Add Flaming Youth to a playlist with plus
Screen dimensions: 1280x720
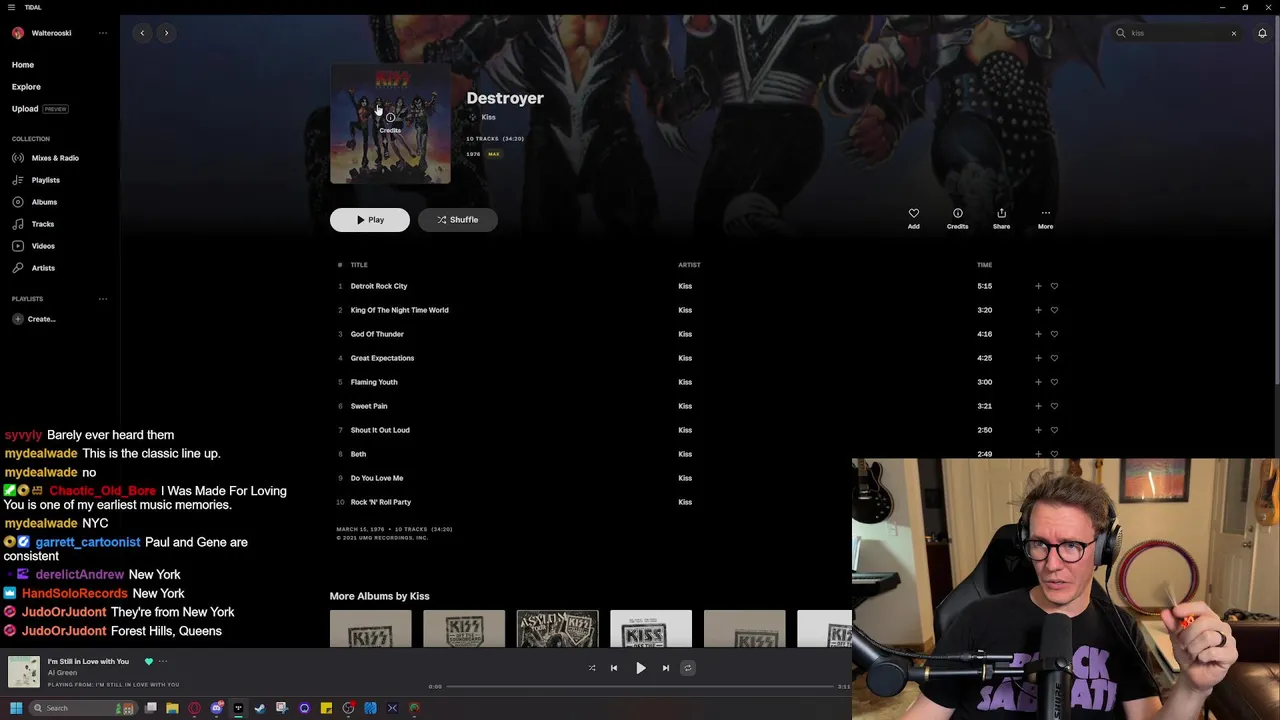[x=1038, y=382]
